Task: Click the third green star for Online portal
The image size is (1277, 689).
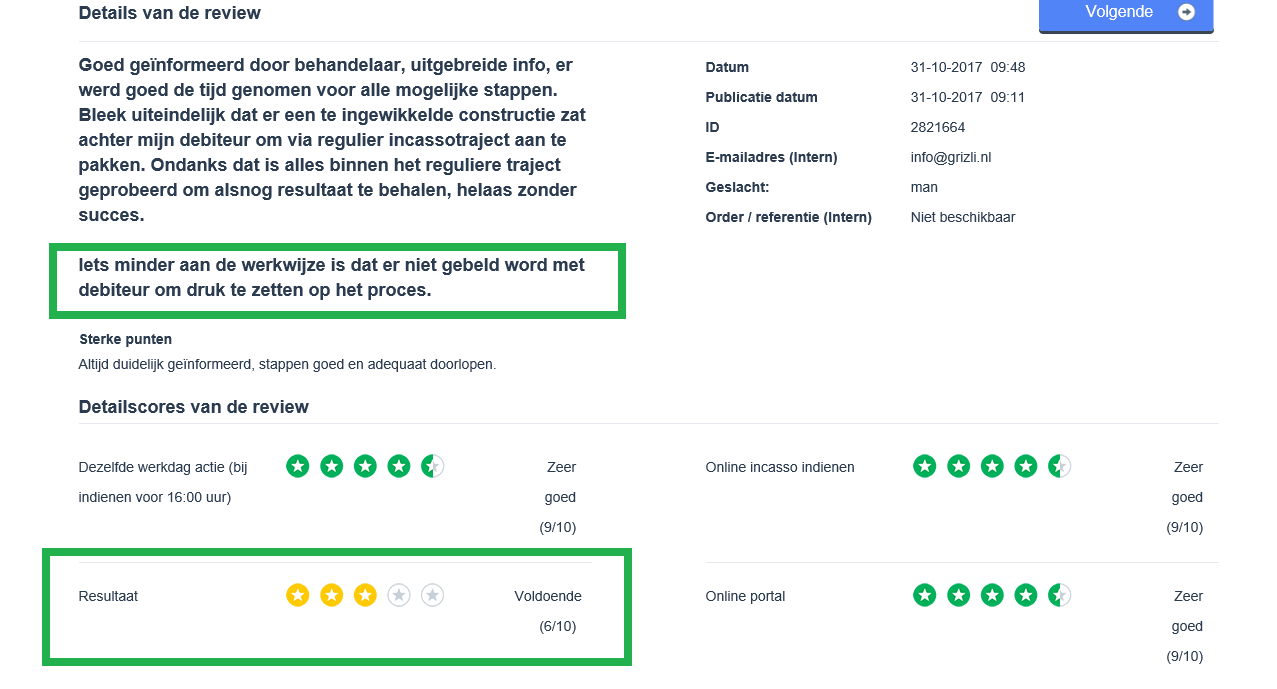Action: (992, 596)
